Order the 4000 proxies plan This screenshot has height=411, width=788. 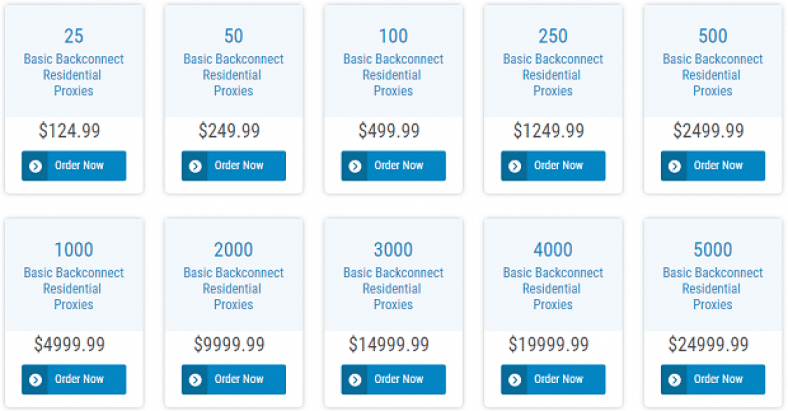(553, 379)
